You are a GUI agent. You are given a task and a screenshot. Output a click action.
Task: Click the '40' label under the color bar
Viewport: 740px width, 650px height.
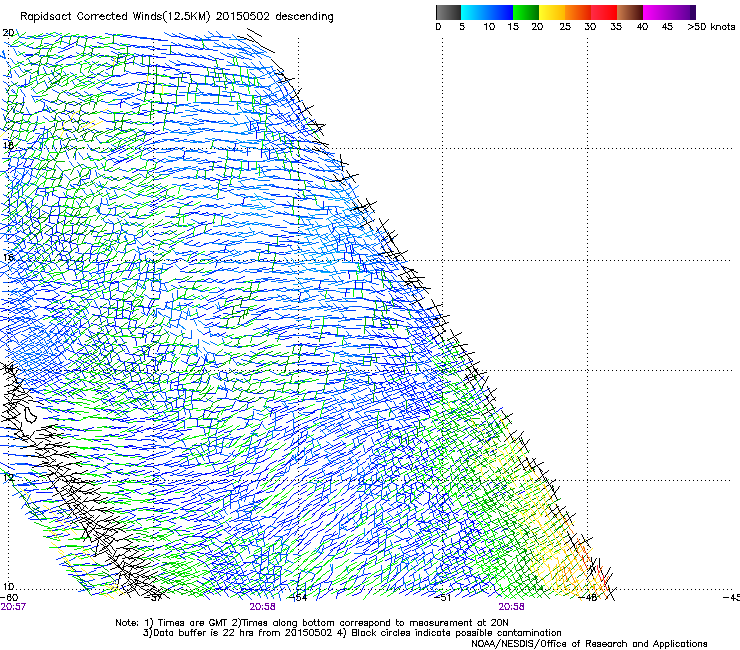point(642,27)
